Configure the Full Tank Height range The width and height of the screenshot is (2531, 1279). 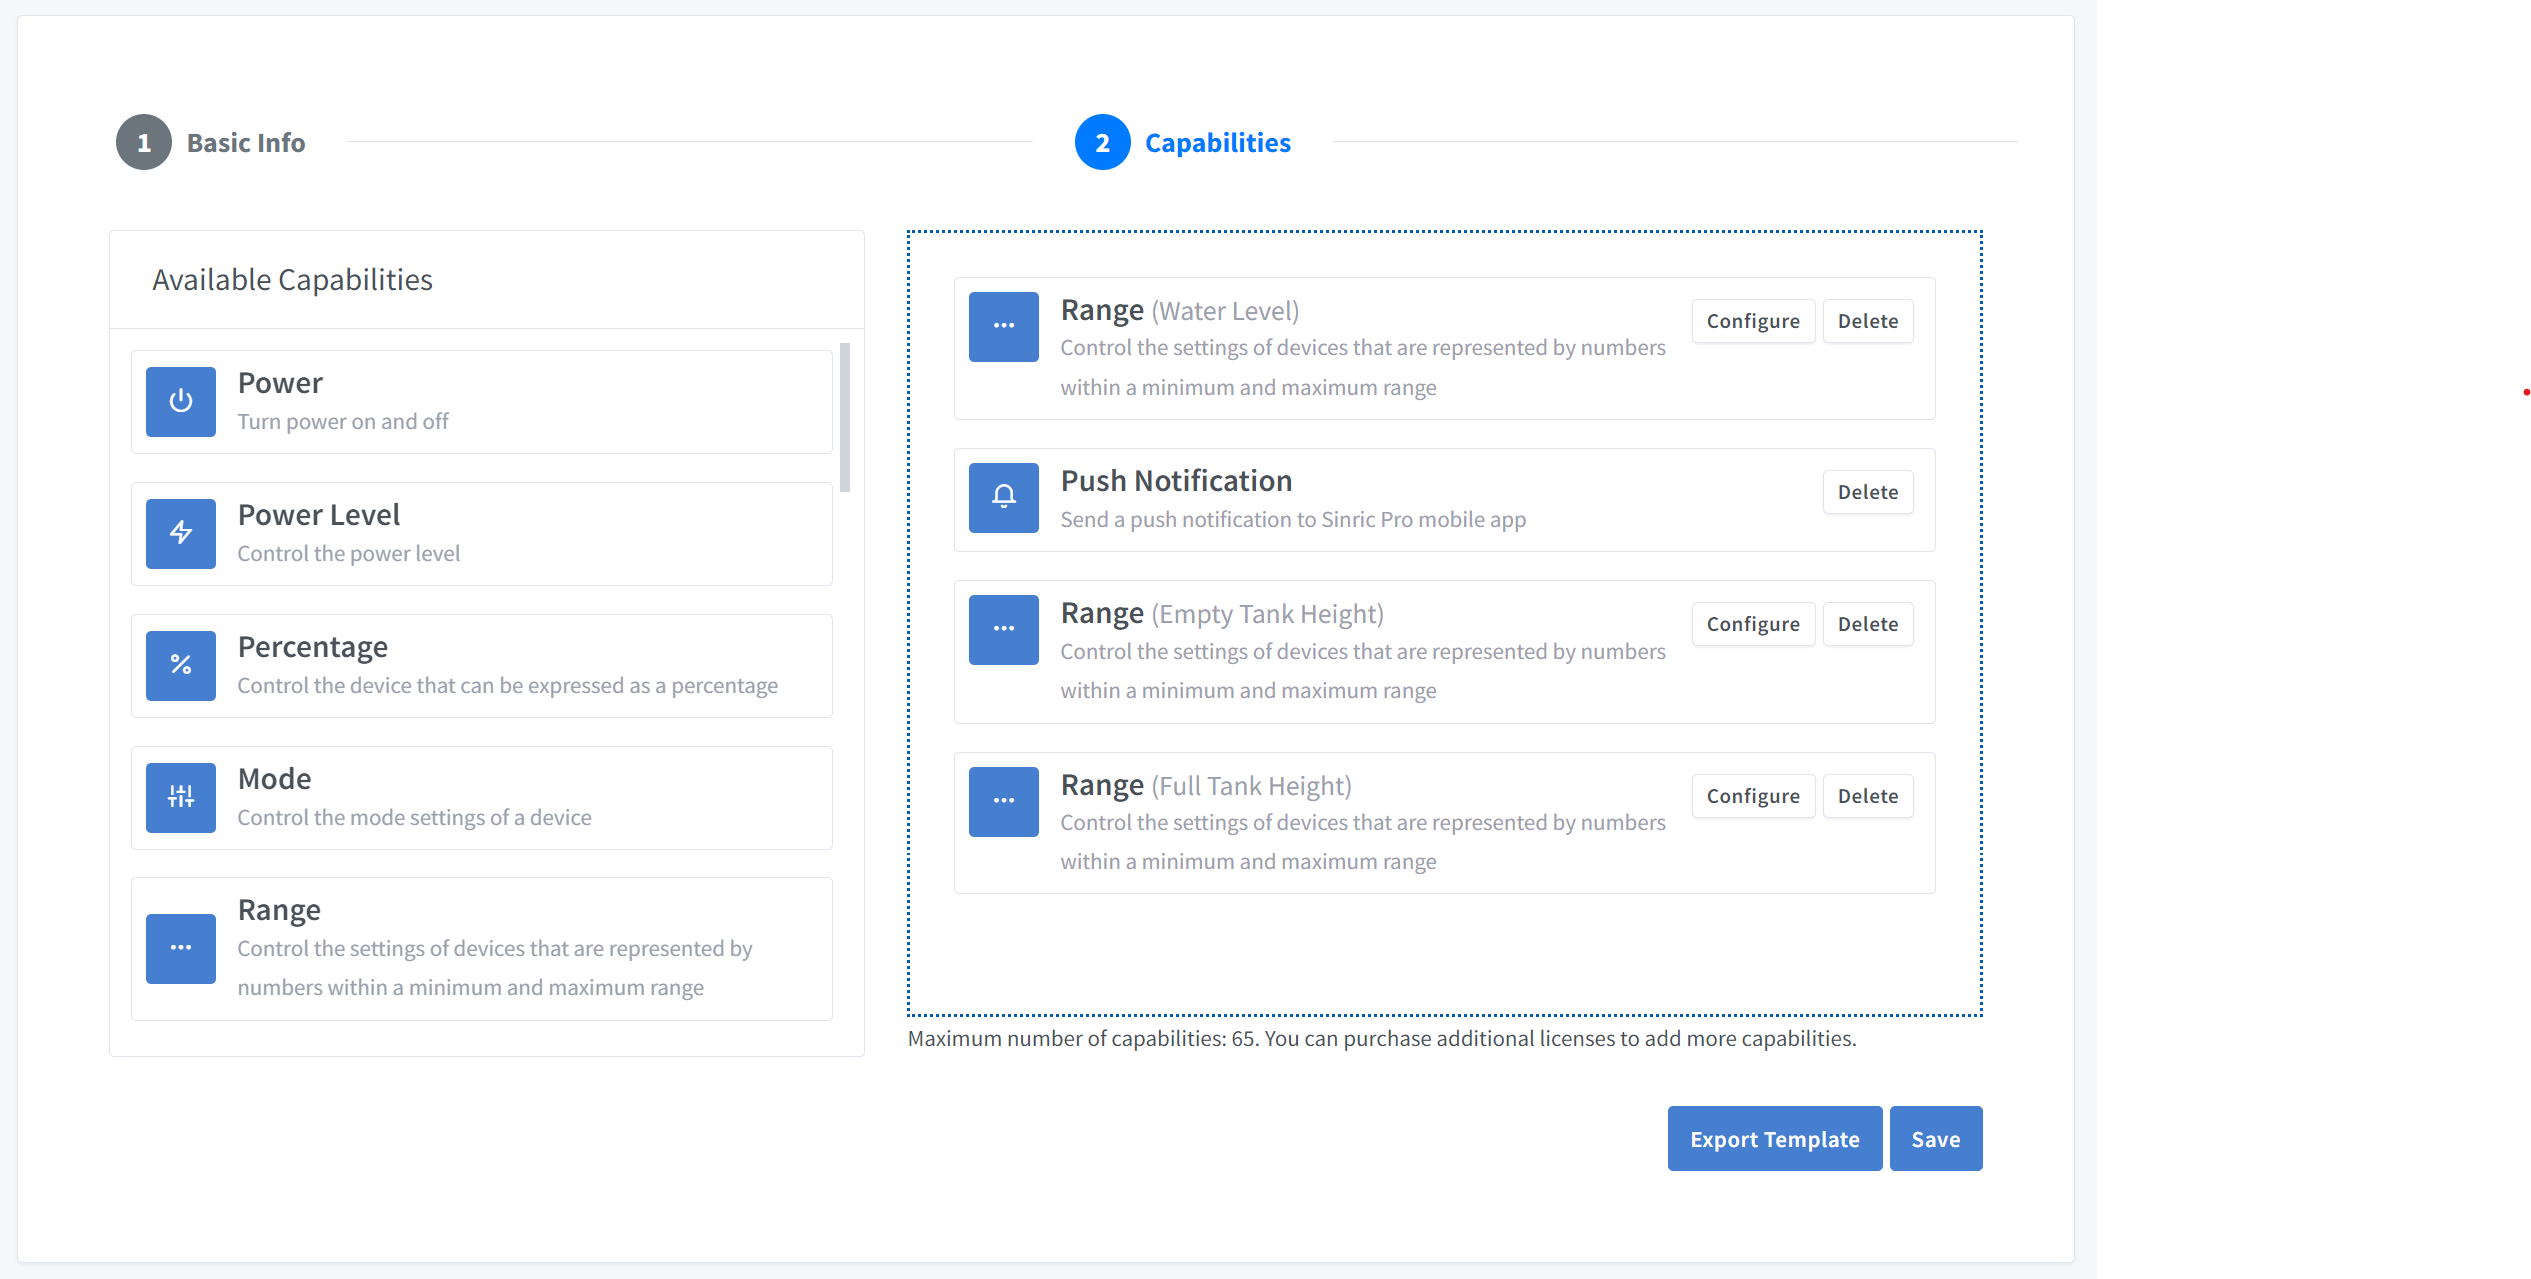[x=1752, y=796]
